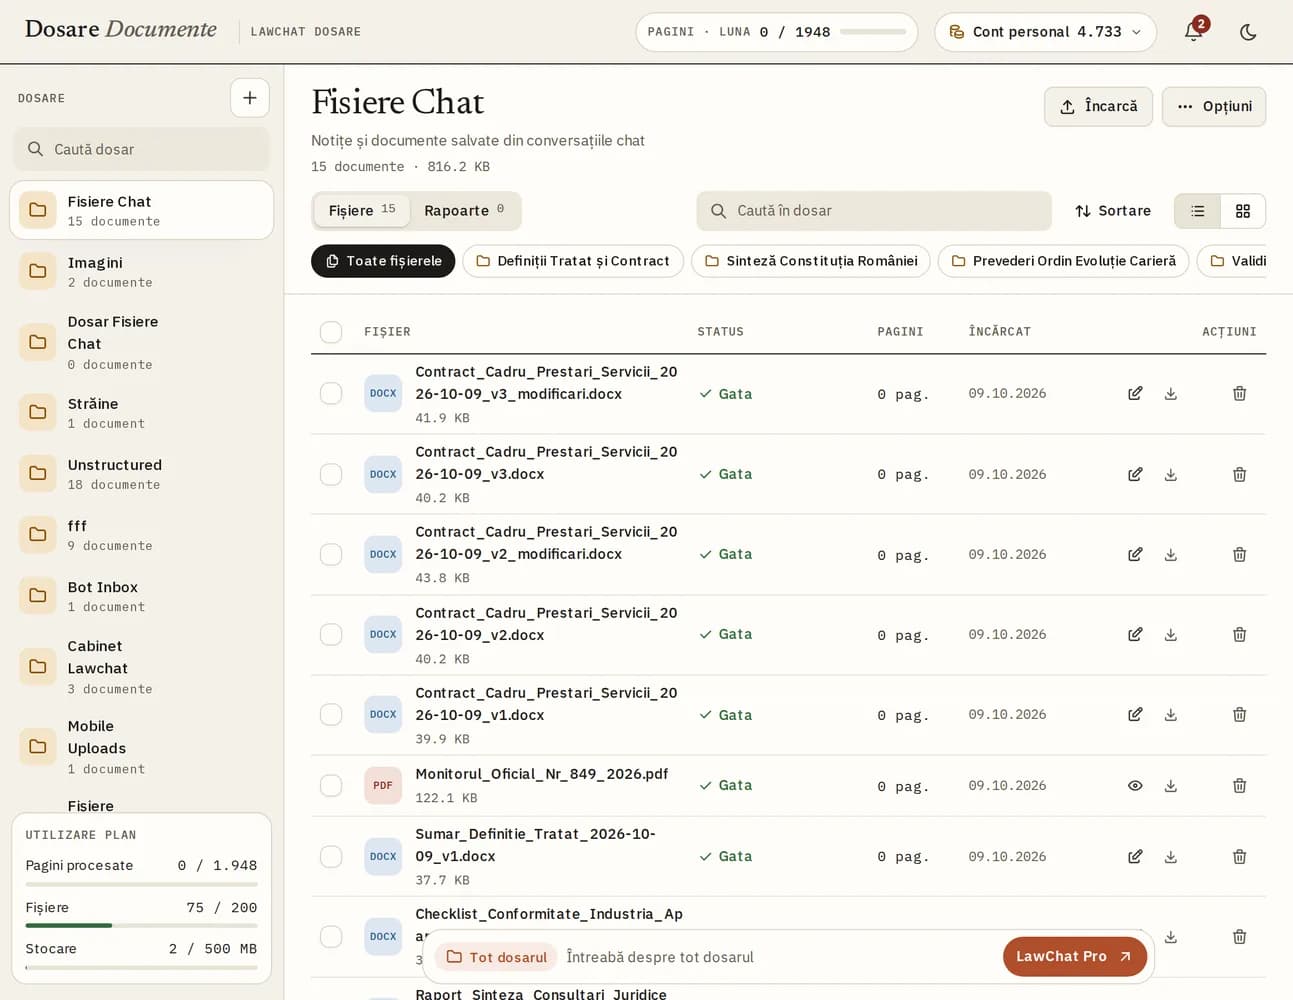The height and width of the screenshot is (1000, 1293).
Task: Delete Sumar_Definitie_Tratat docx file
Action: 1239,857
